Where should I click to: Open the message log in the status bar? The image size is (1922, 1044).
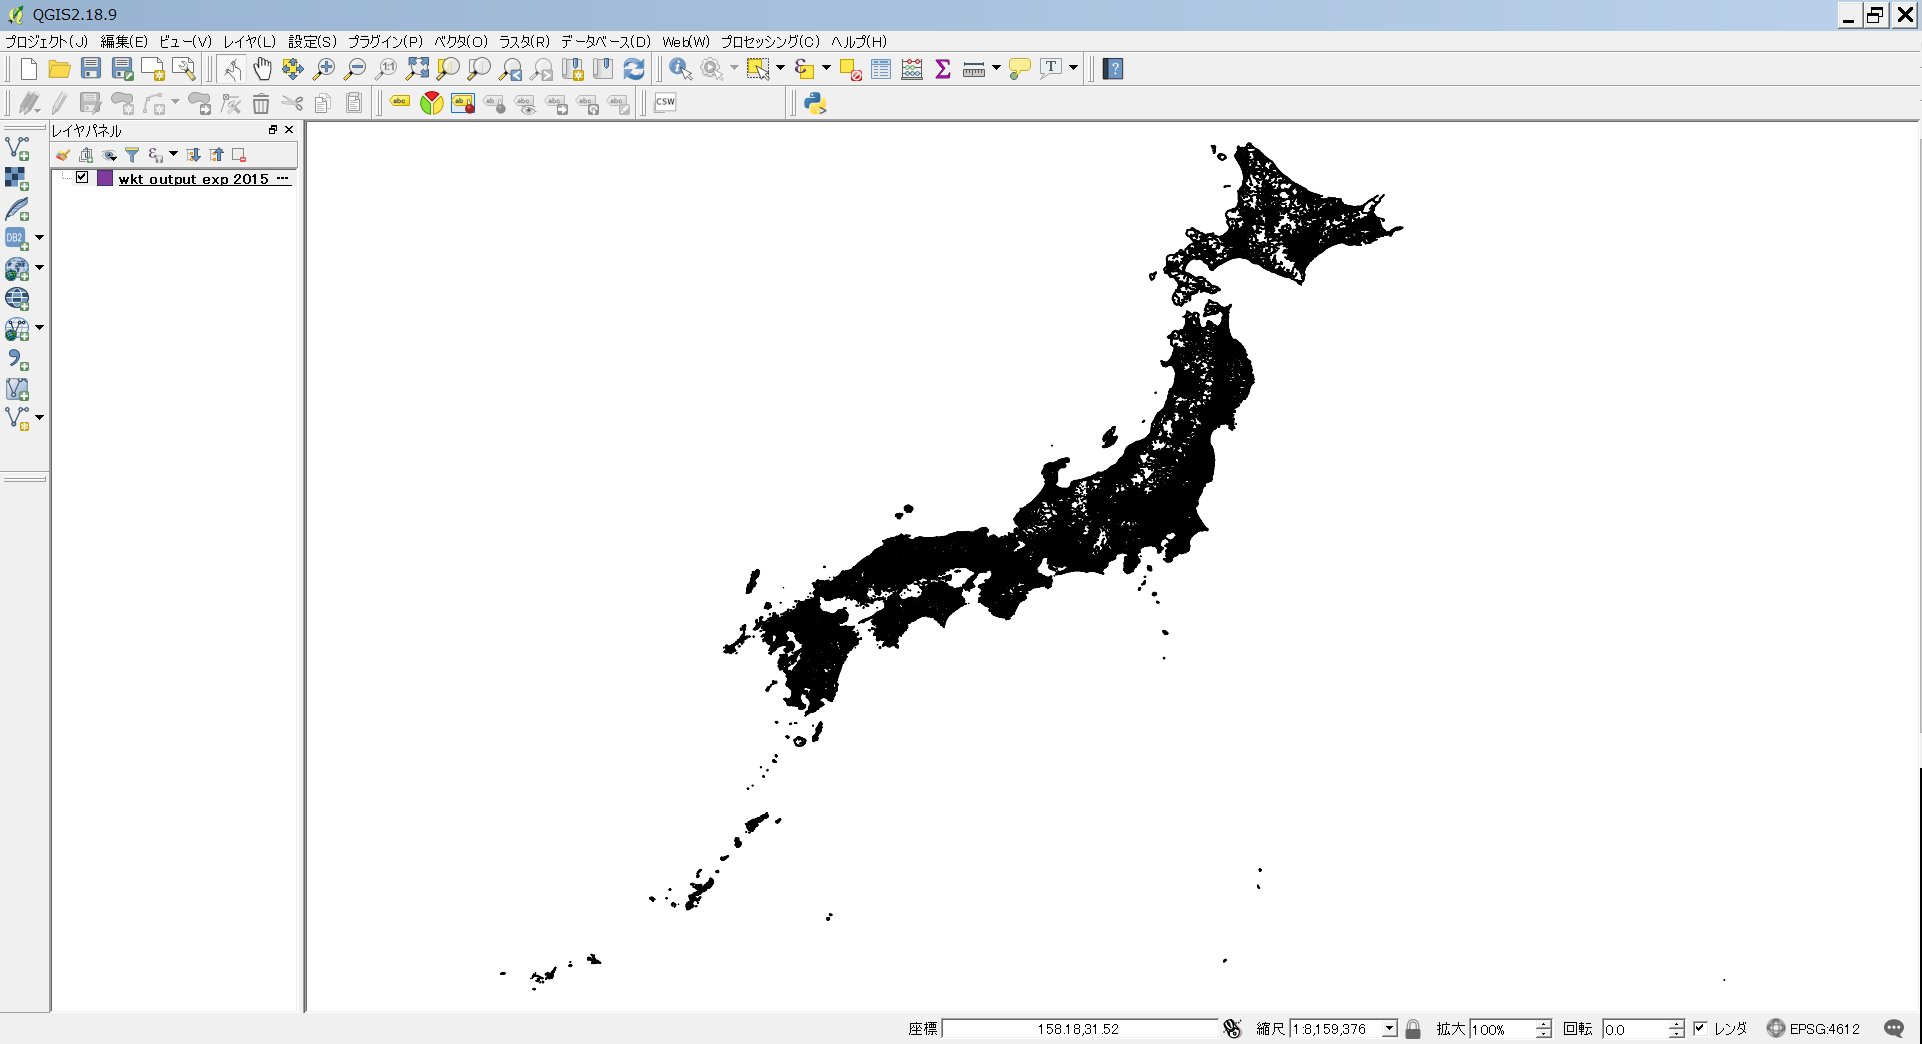tap(1895, 1028)
